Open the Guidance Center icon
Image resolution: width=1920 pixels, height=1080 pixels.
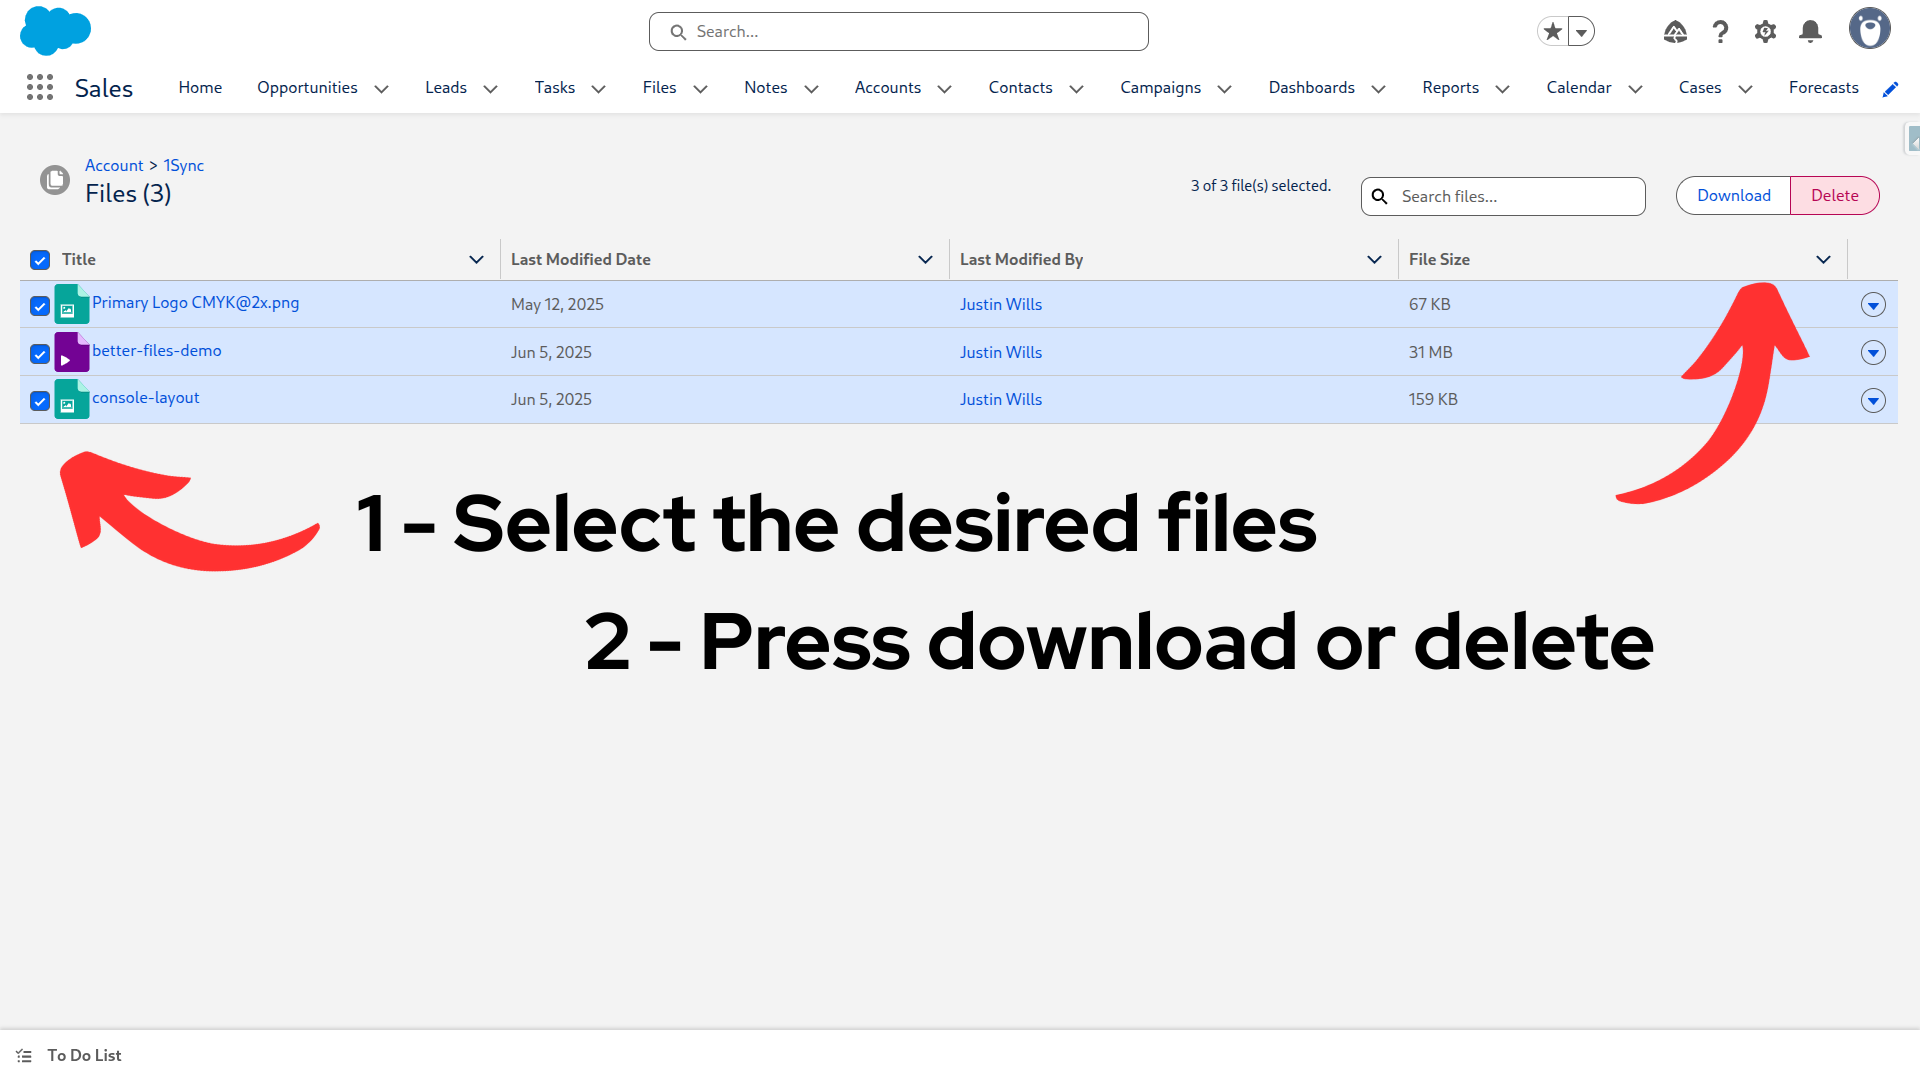[x=1675, y=31]
